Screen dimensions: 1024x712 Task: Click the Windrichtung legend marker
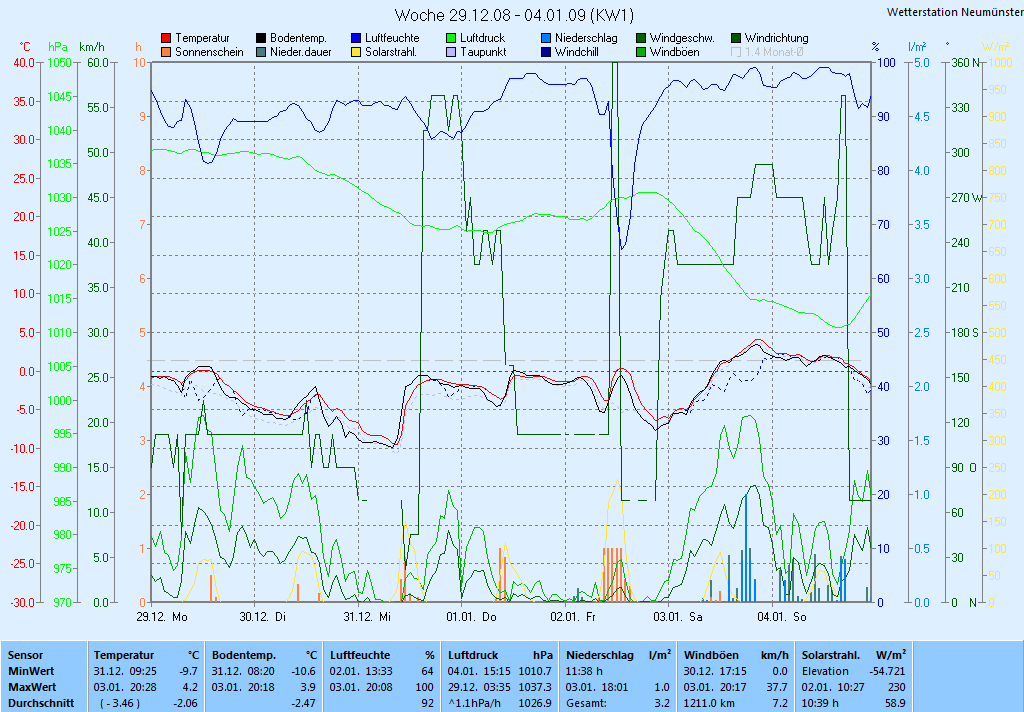click(736, 38)
